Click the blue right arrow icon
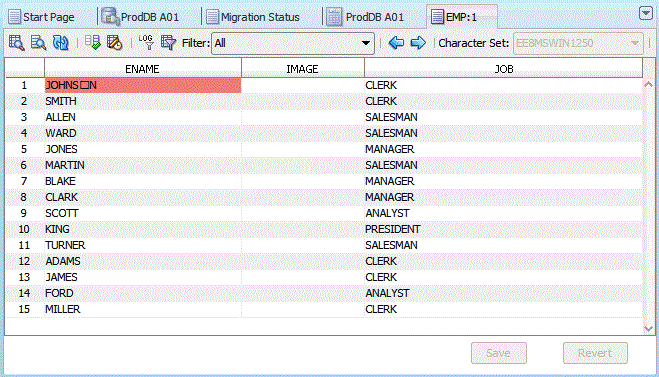 (418, 43)
